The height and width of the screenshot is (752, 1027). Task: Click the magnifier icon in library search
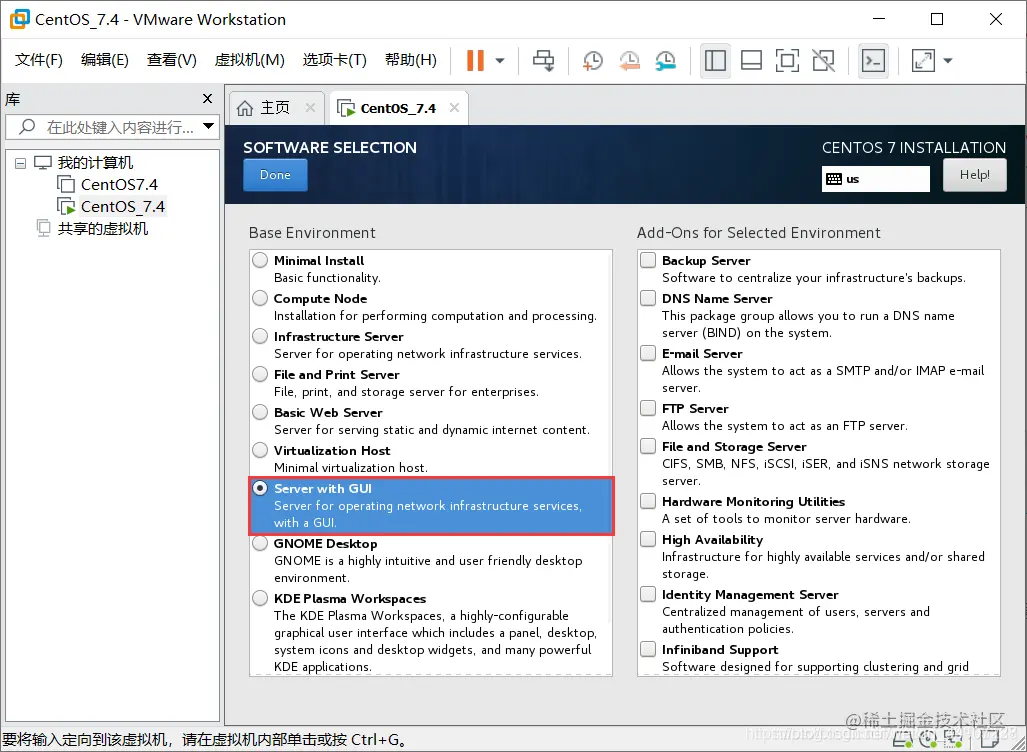[27, 126]
